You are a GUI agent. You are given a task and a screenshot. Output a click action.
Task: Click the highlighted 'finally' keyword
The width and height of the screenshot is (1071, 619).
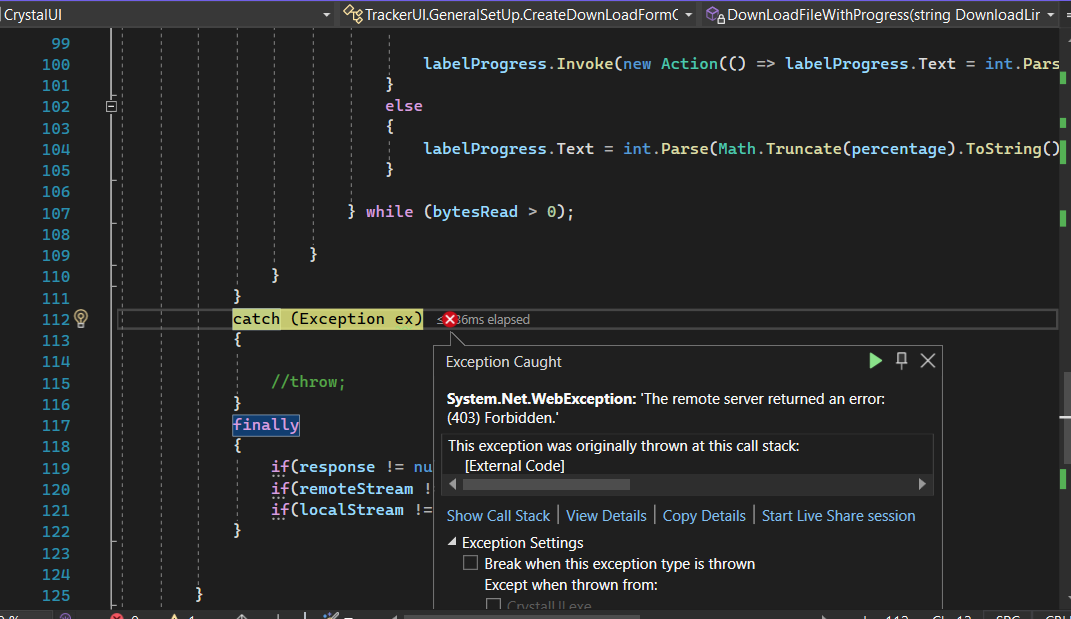tap(266, 425)
